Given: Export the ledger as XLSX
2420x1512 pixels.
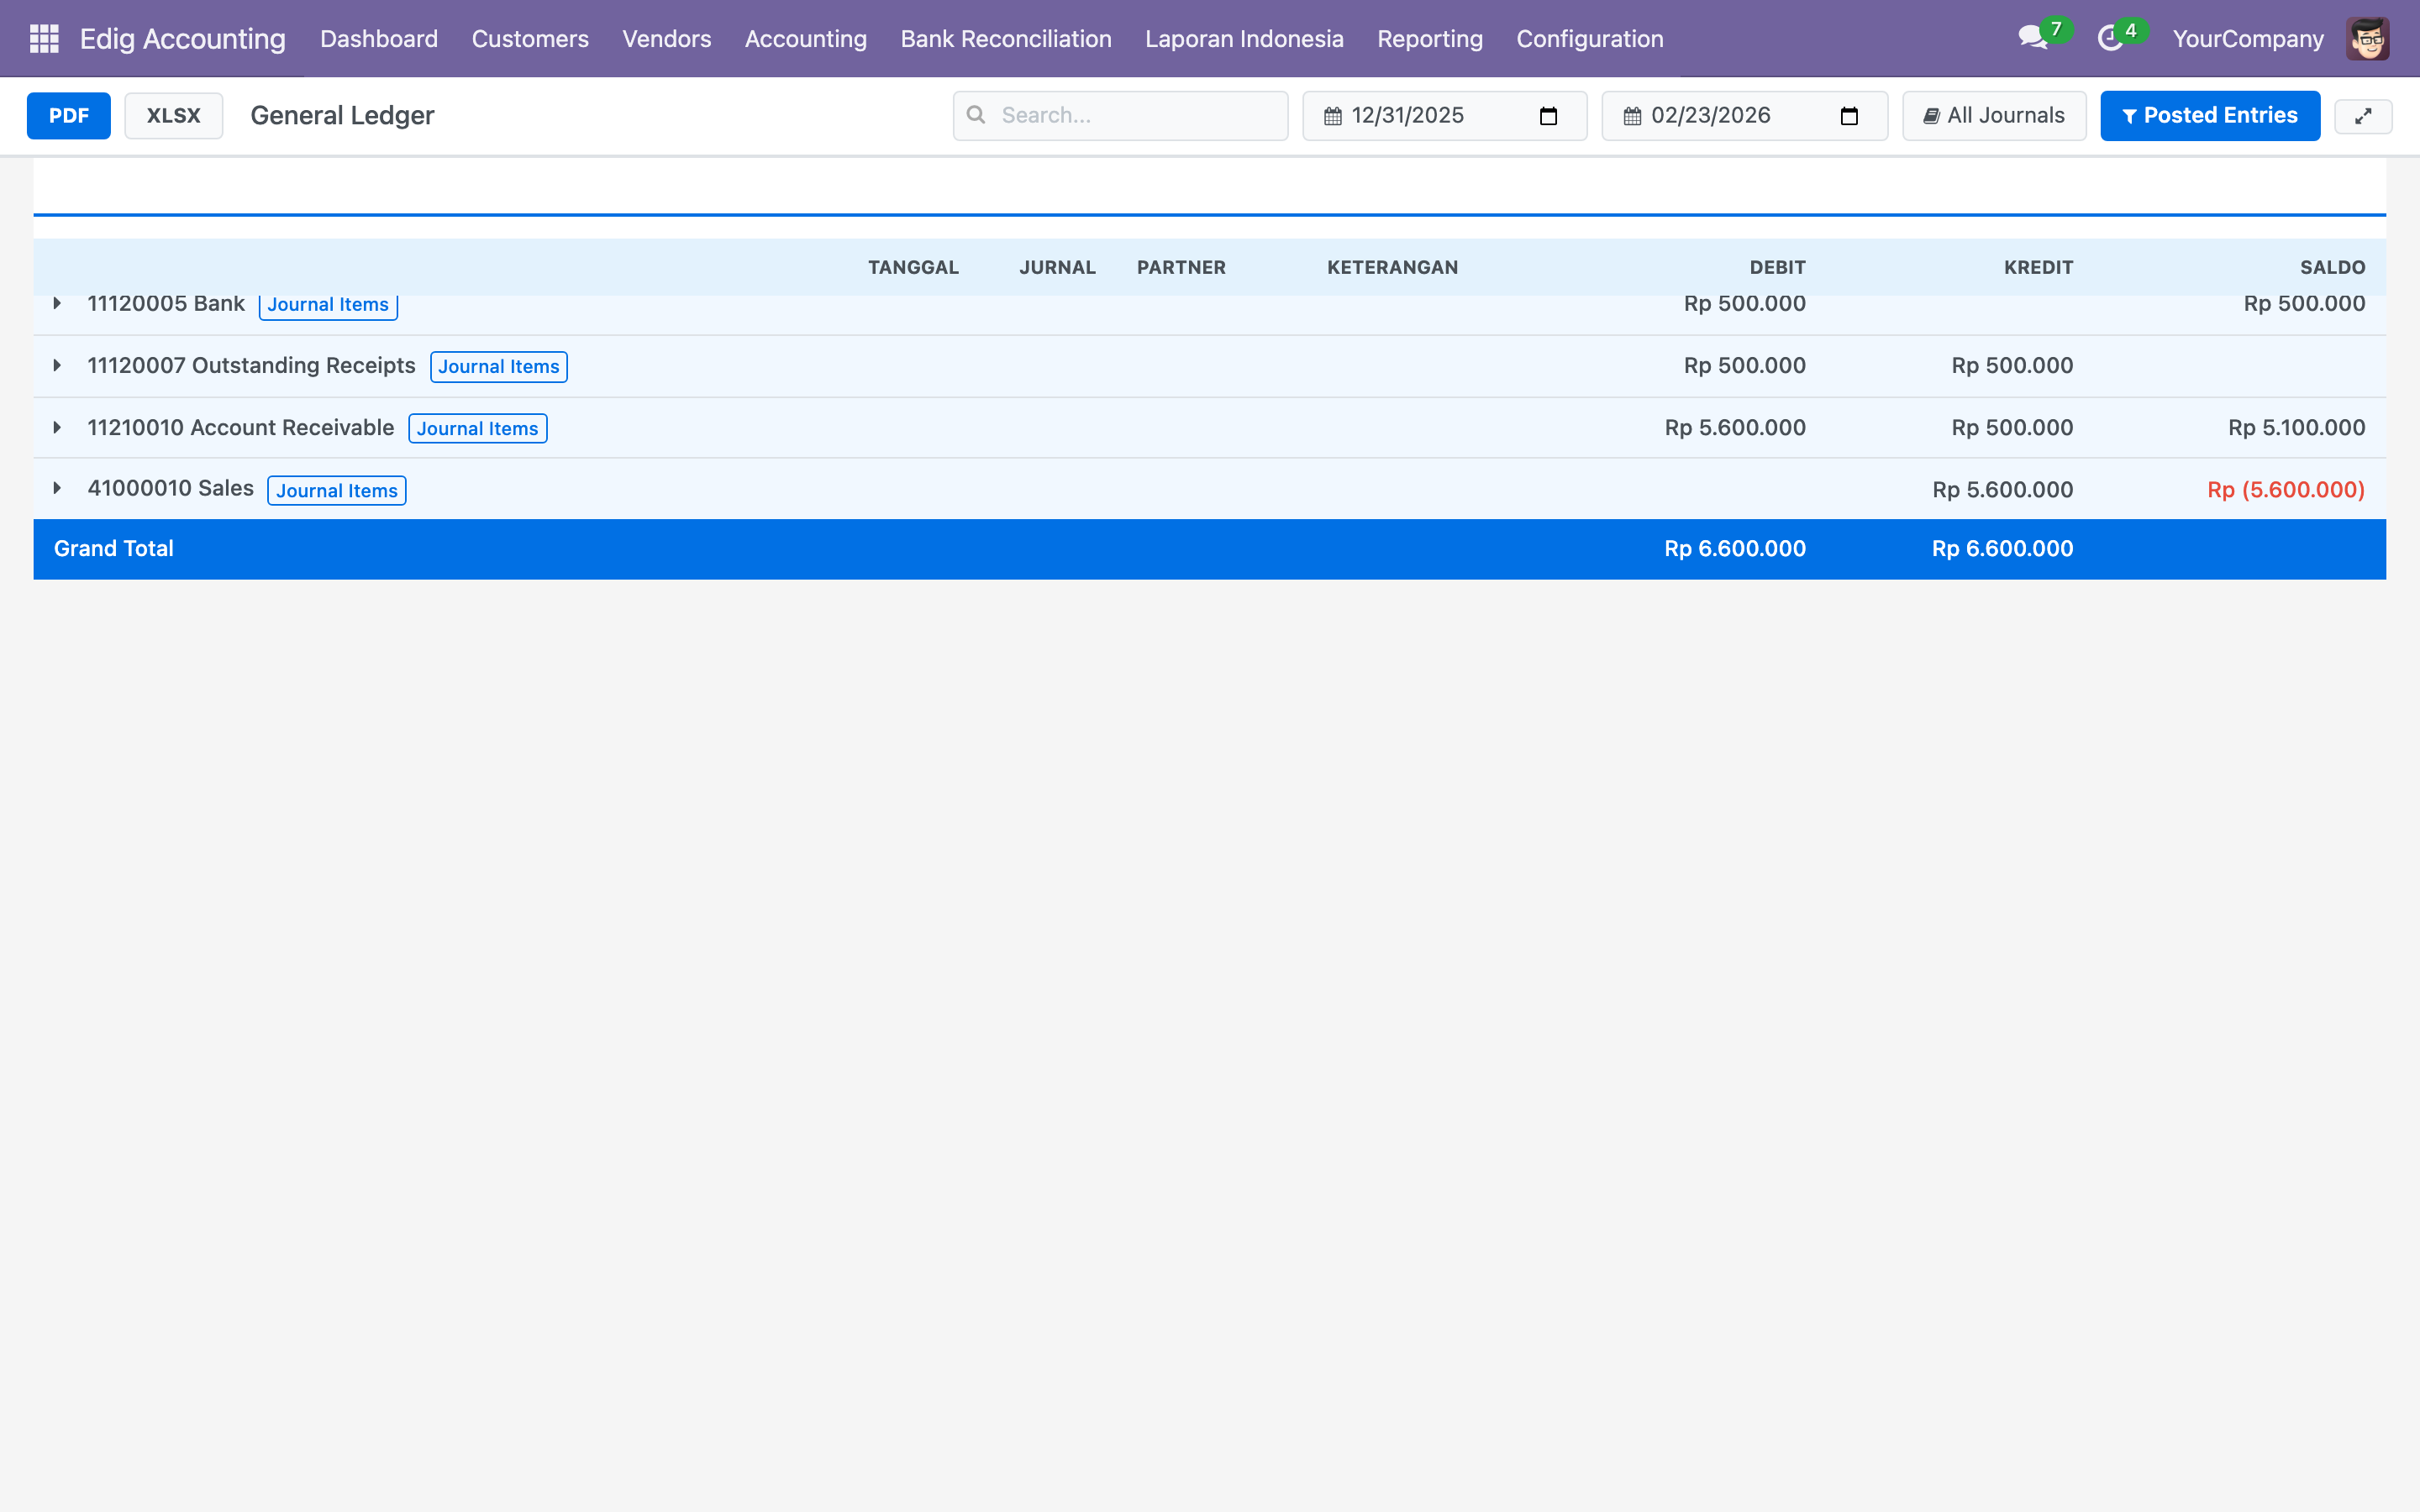Looking at the screenshot, I should click(173, 116).
